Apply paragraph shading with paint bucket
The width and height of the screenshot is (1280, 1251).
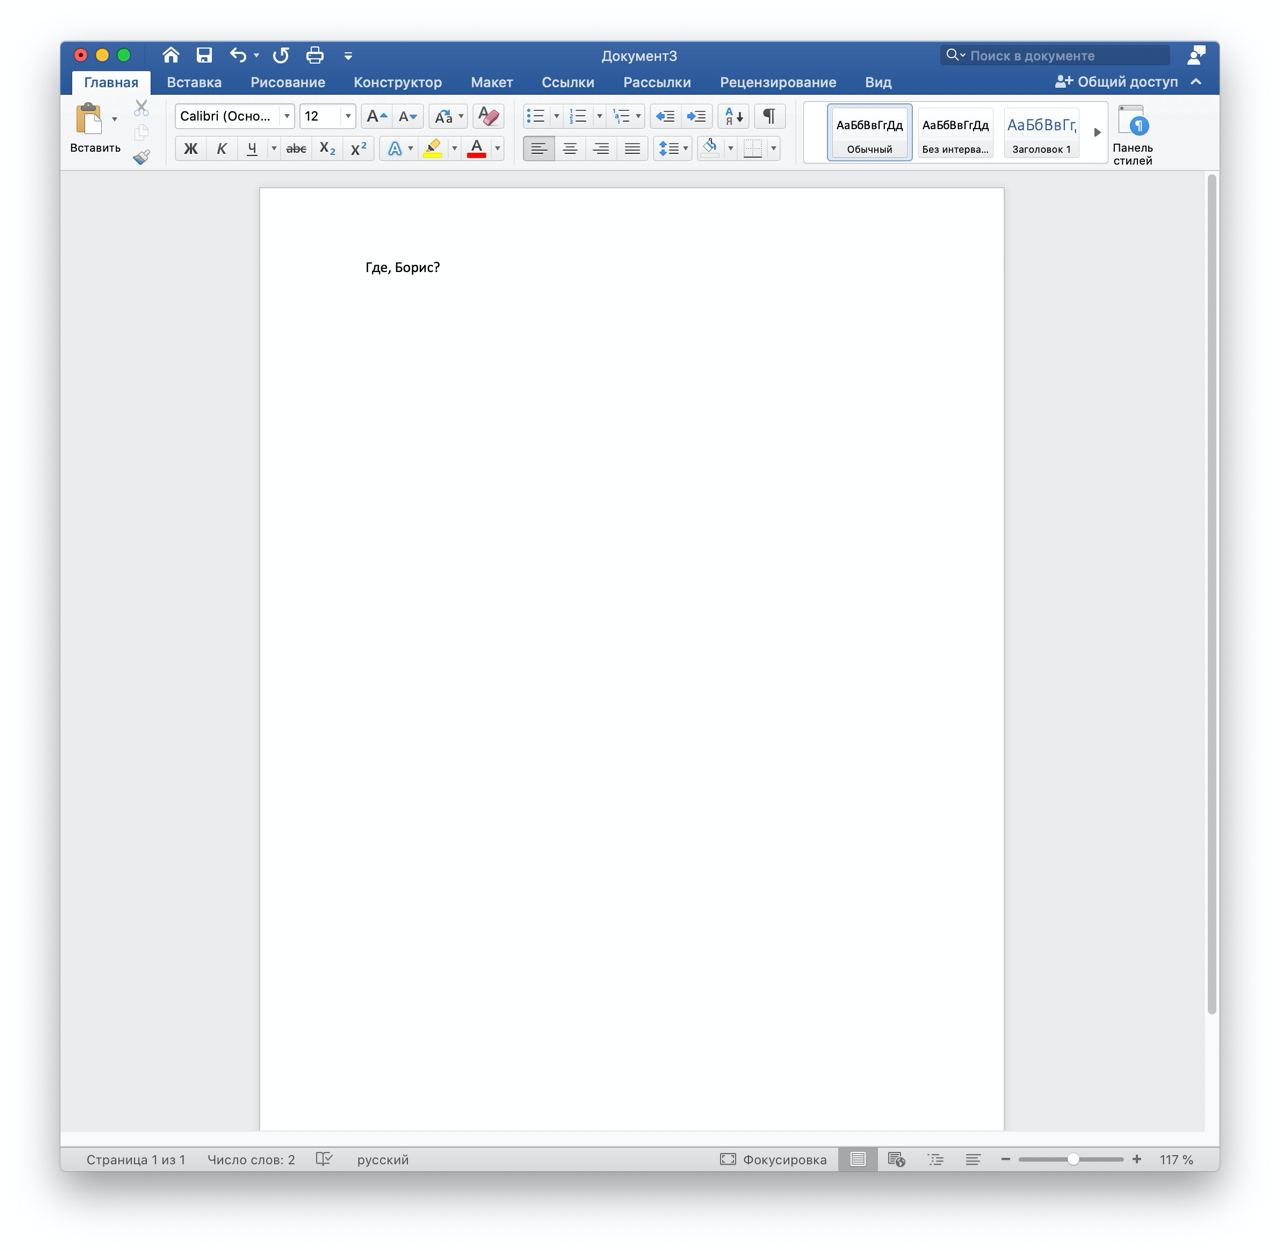(x=710, y=148)
